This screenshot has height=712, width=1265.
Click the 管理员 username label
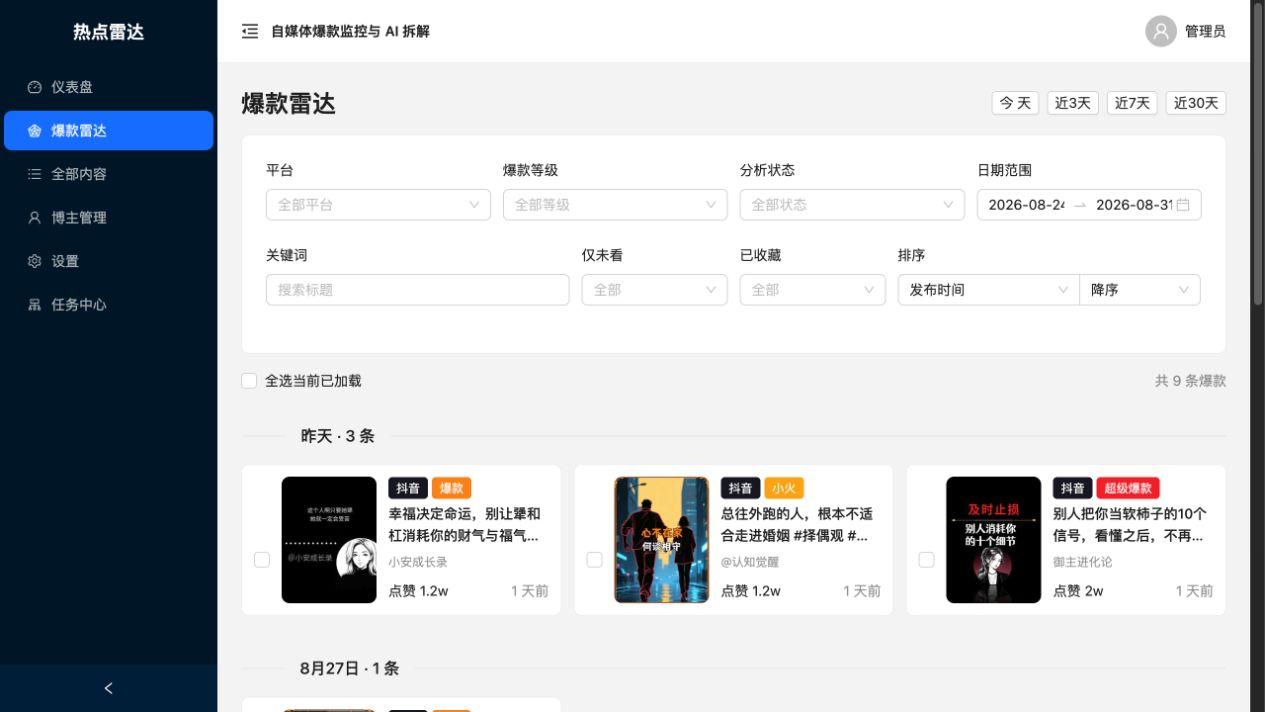[1205, 31]
